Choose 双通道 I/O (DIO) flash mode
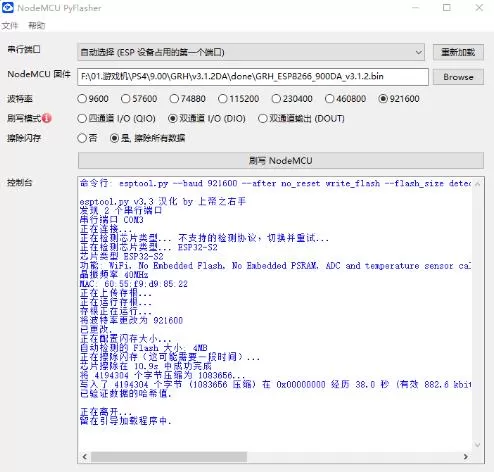 207,118
